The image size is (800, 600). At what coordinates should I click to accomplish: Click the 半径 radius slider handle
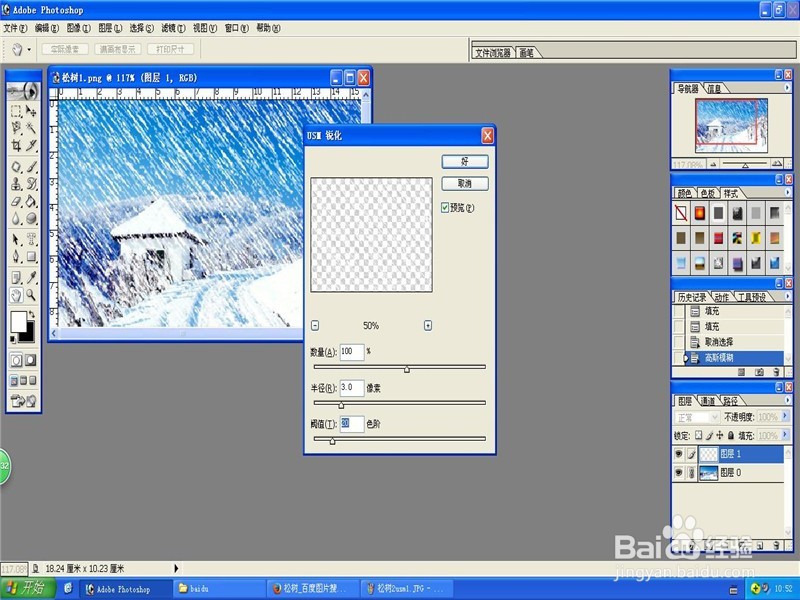point(341,405)
